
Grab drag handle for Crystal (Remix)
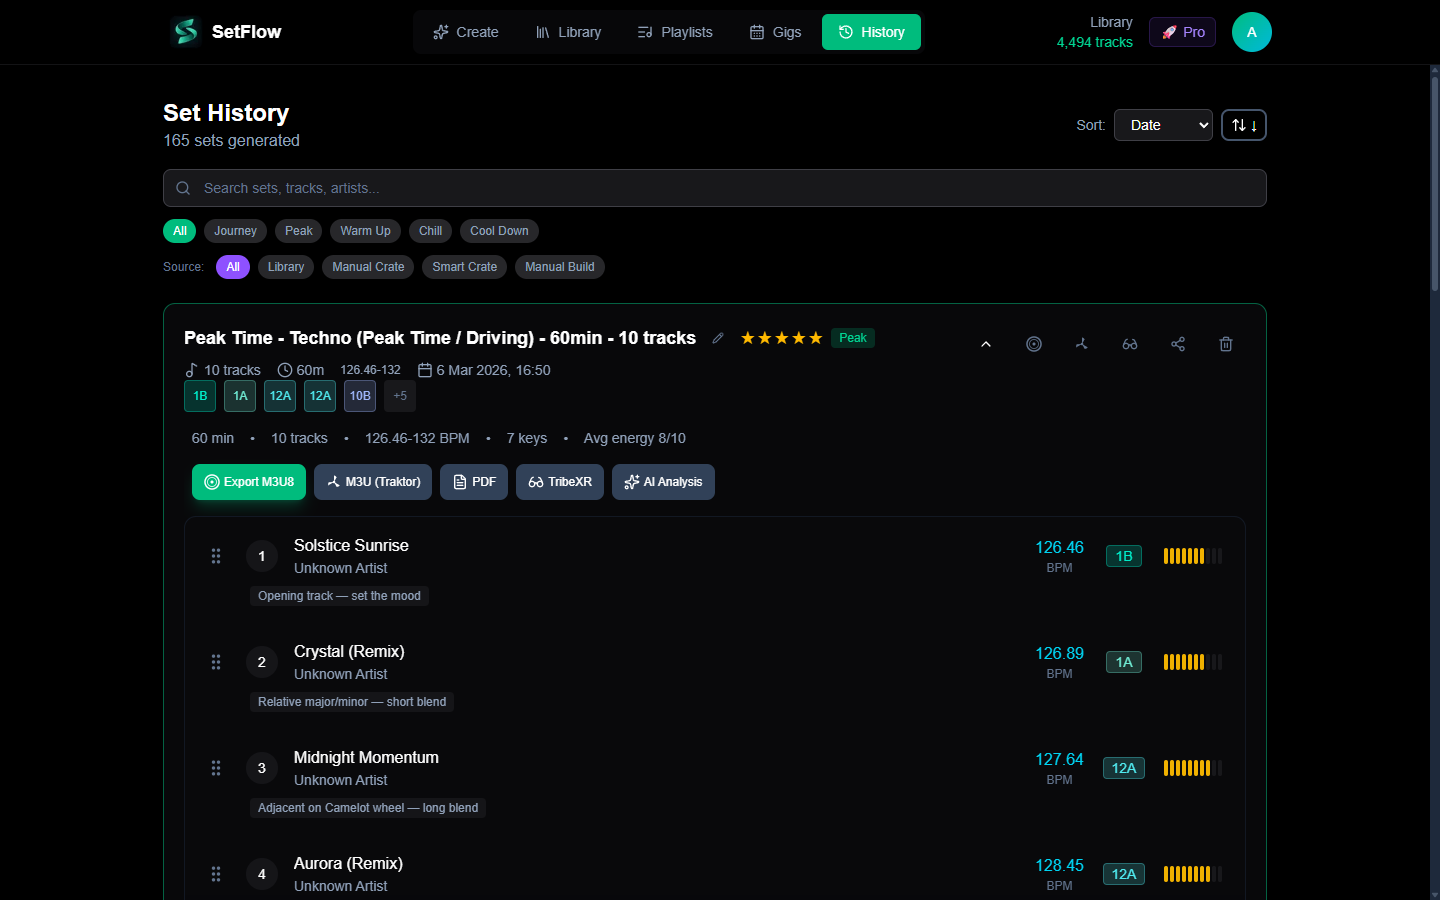pos(216,662)
